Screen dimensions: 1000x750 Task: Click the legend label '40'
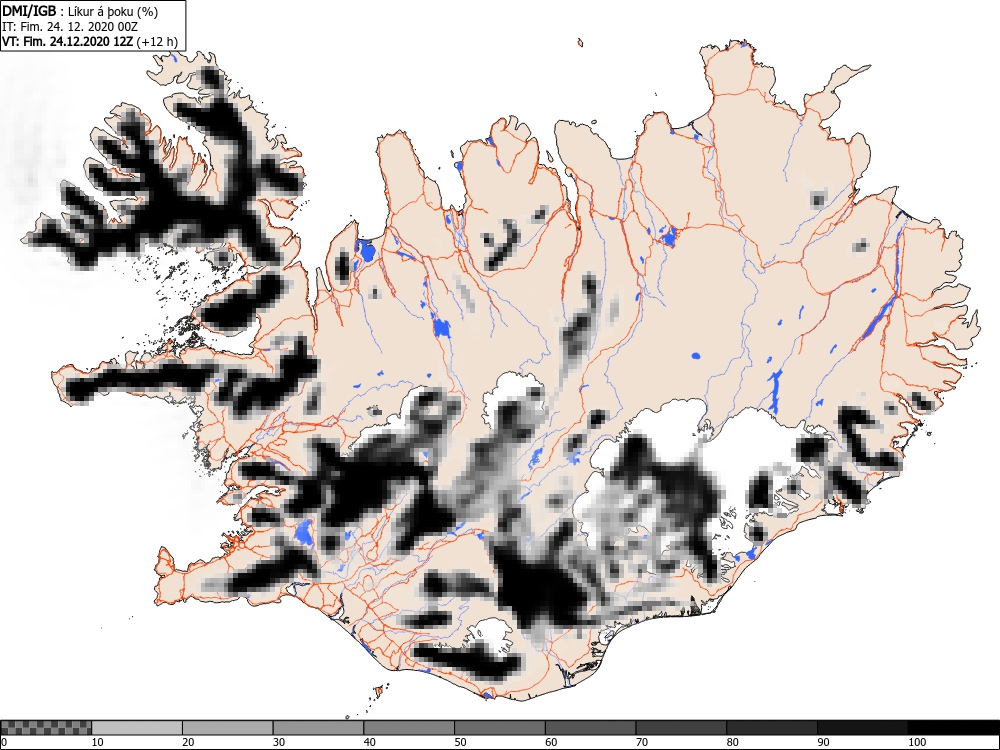369,742
